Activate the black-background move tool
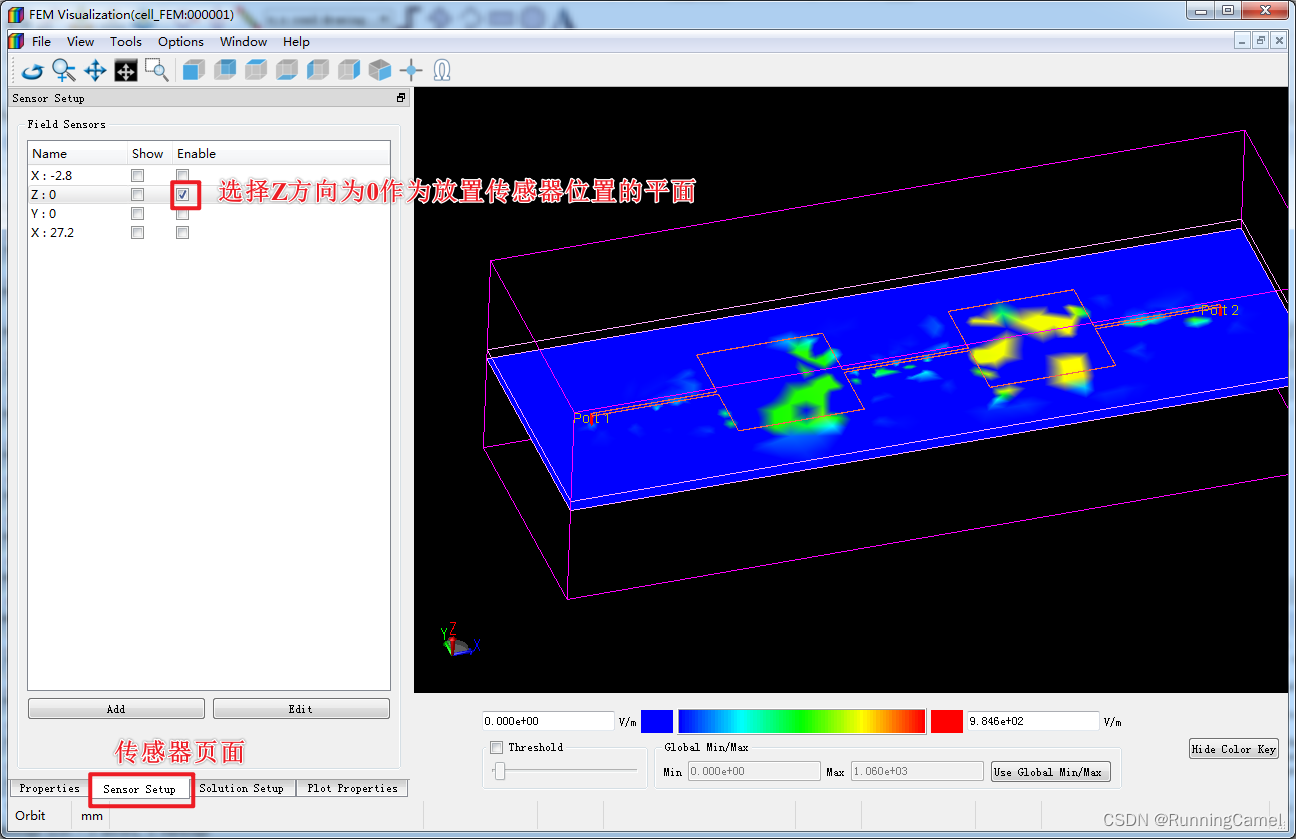Screen dimensions: 1296x839 [x=126, y=70]
